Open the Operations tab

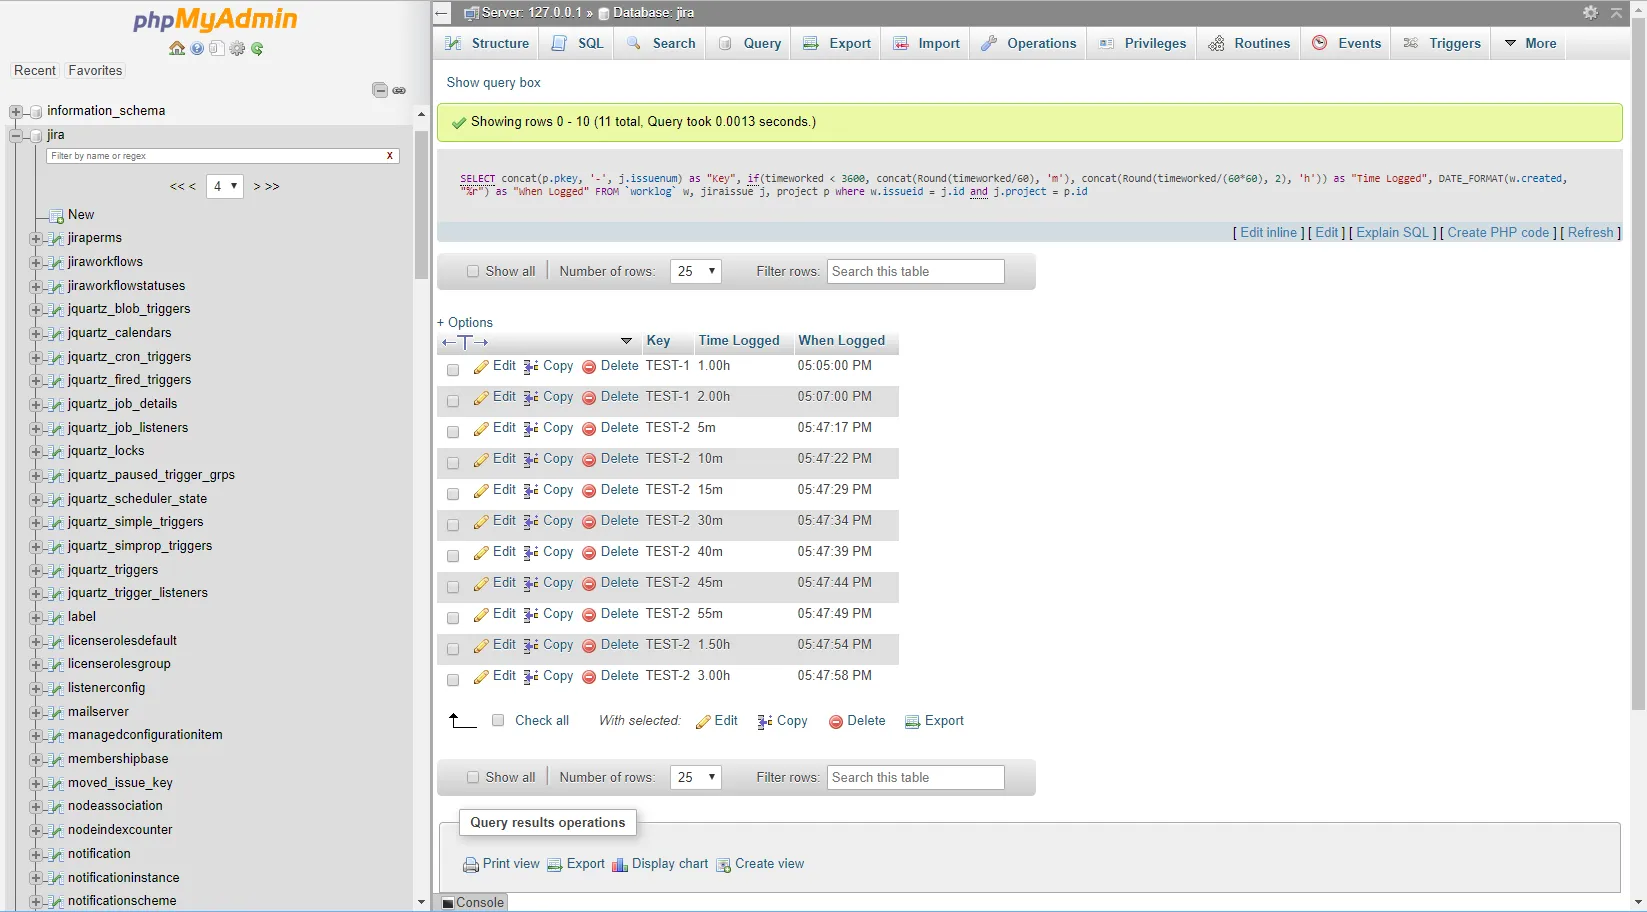[1028, 43]
